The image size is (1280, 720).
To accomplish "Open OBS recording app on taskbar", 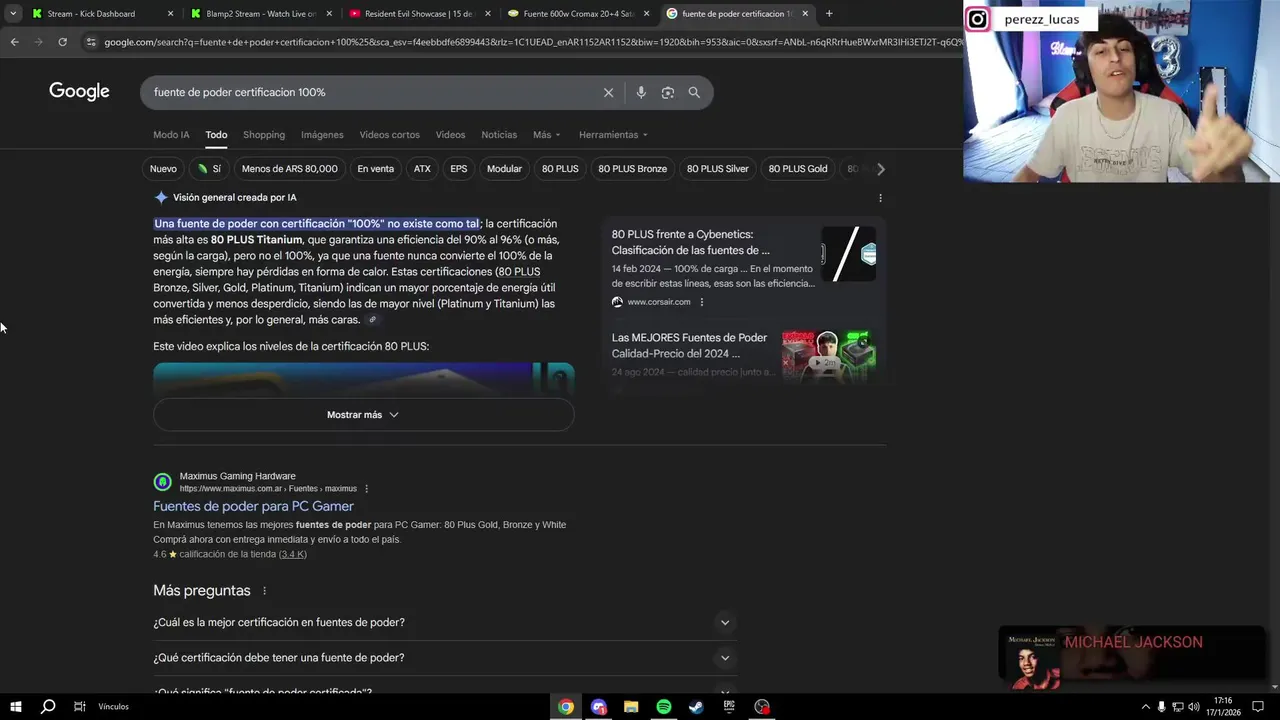I will [x=762, y=707].
